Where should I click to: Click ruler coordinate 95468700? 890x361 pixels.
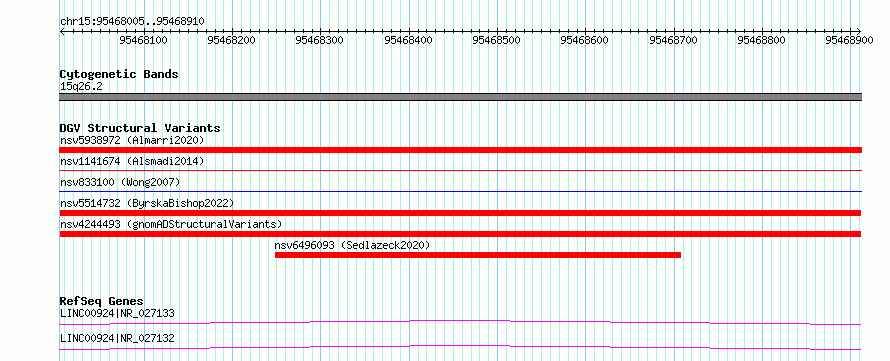click(x=673, y=40)
